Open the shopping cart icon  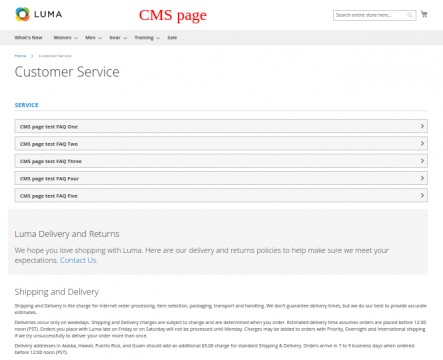click(424, 14)
